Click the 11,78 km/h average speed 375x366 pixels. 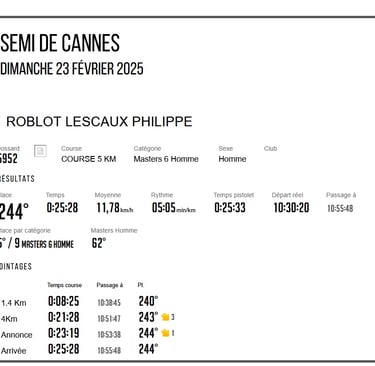coord(115,208)
